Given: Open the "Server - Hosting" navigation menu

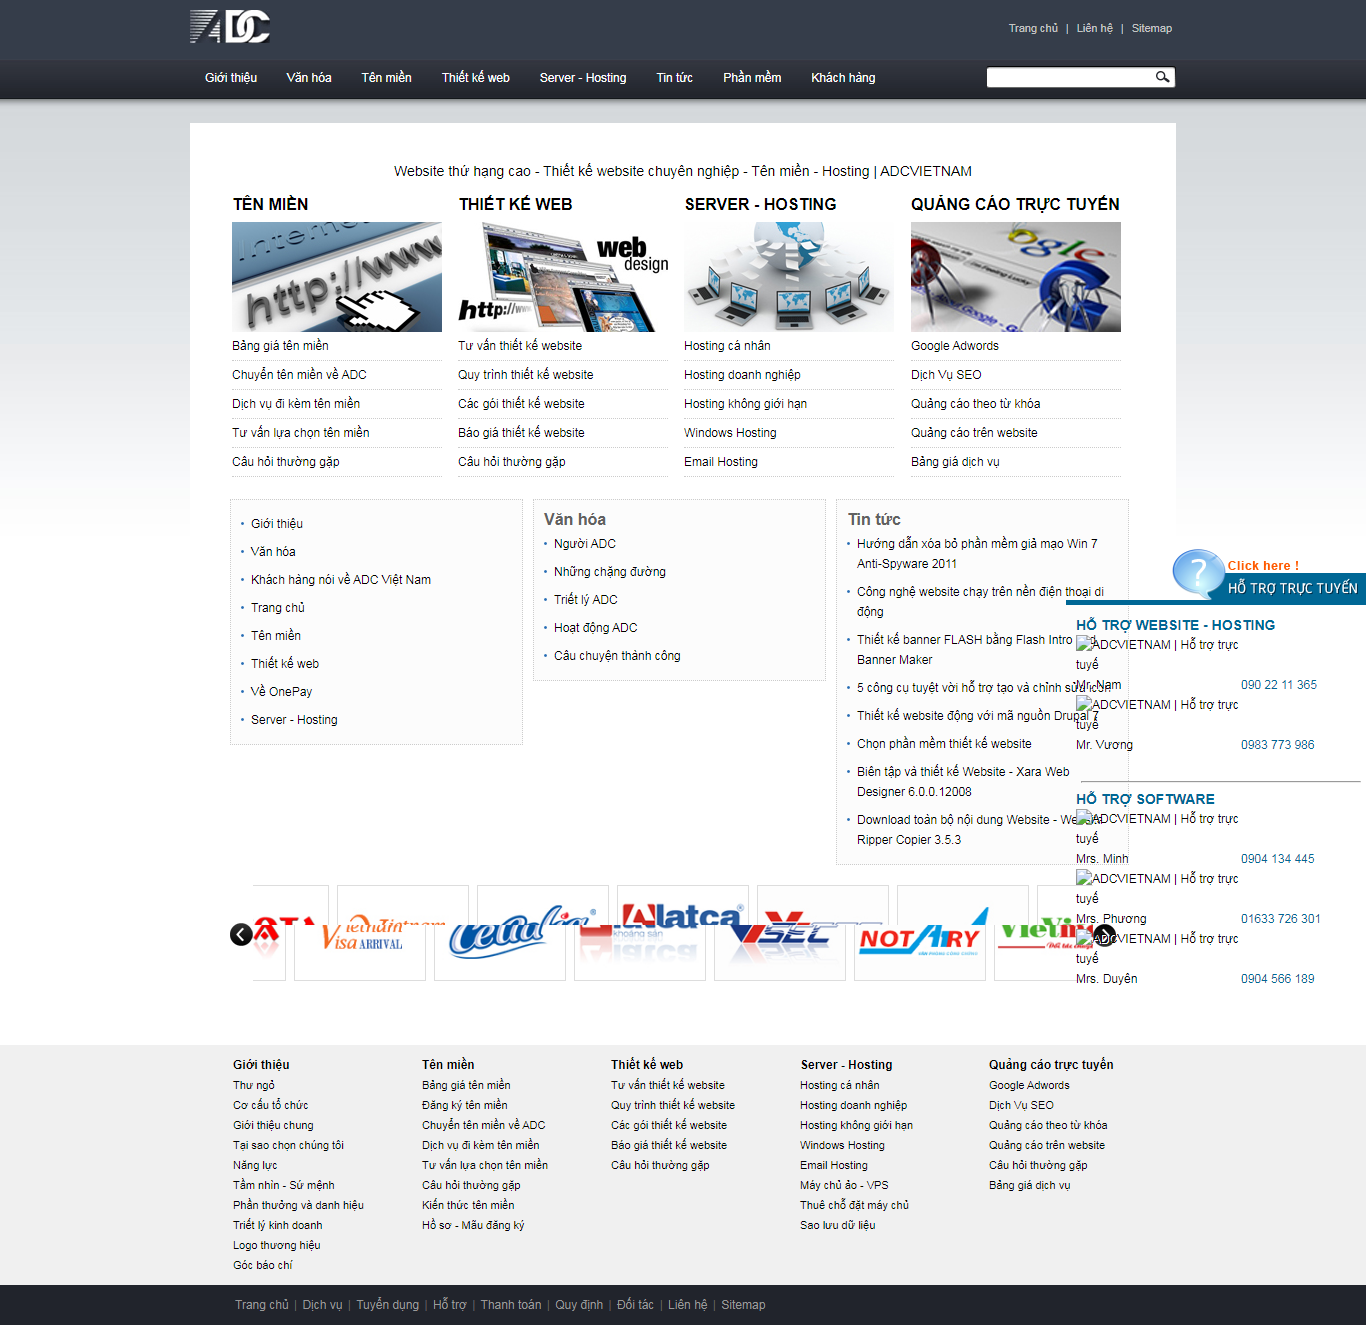Looking at the screenshot, I should pos(582,77).
